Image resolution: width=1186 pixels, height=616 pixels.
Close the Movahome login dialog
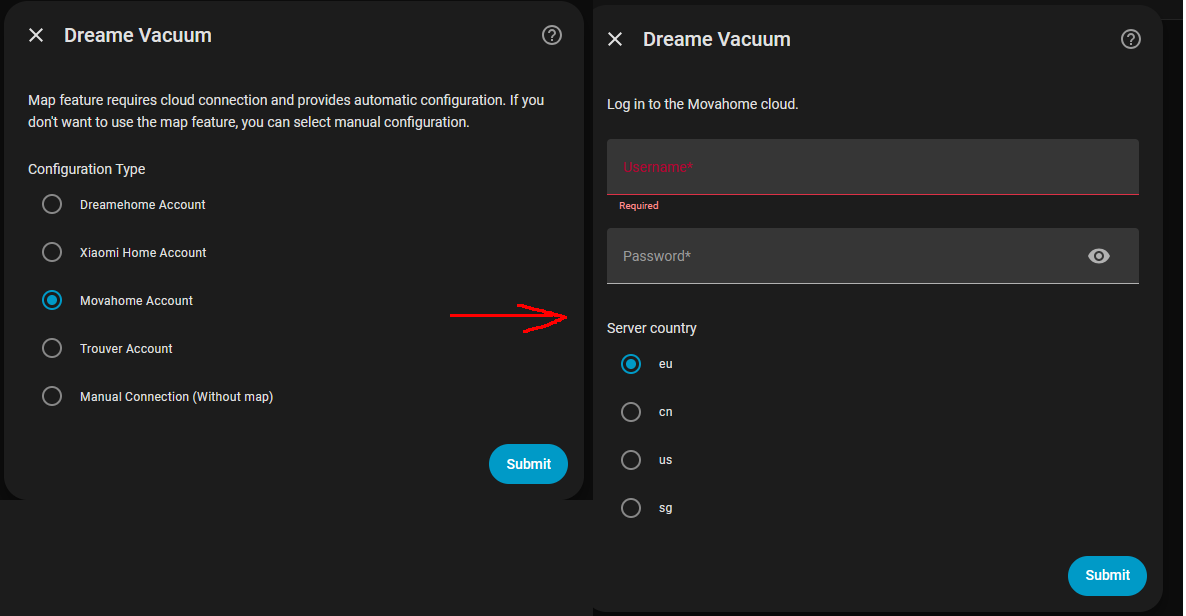tap(615, 39)
